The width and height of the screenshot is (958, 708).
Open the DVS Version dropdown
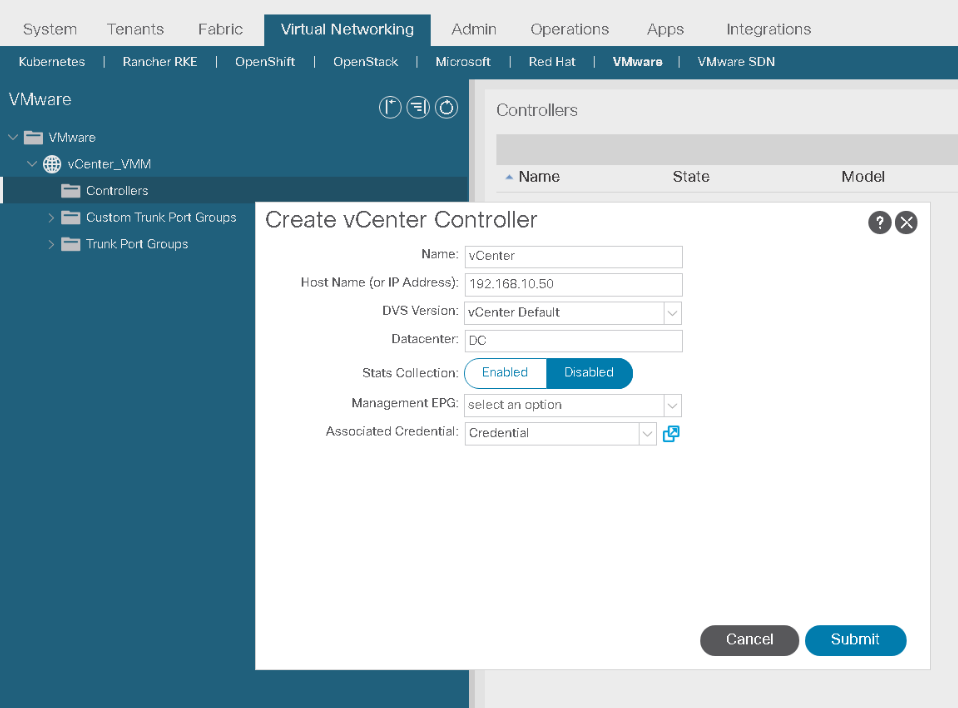[x=672, y=313]
